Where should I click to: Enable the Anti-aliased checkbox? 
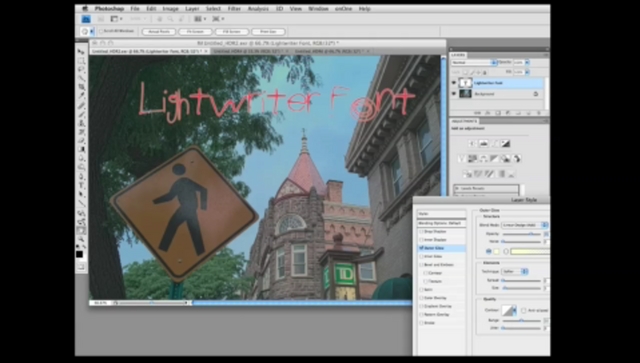tap(523, 310)
